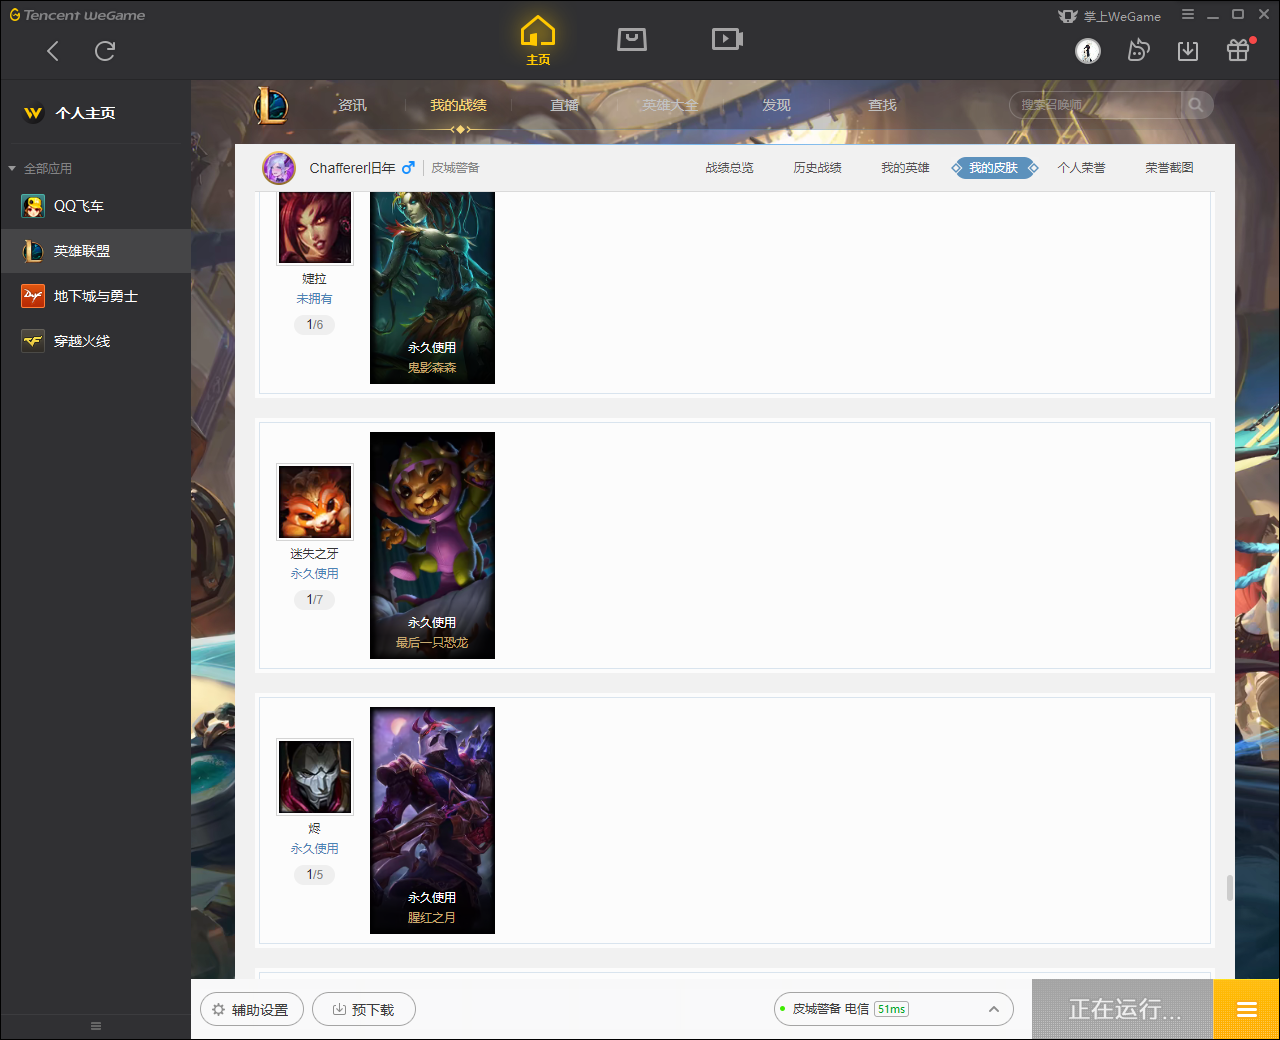Image resolution: width=1280 pixels, height=1040 pixels.
Task: Open the 我的皮肤 sub-tab
Action: pos(994,168)
